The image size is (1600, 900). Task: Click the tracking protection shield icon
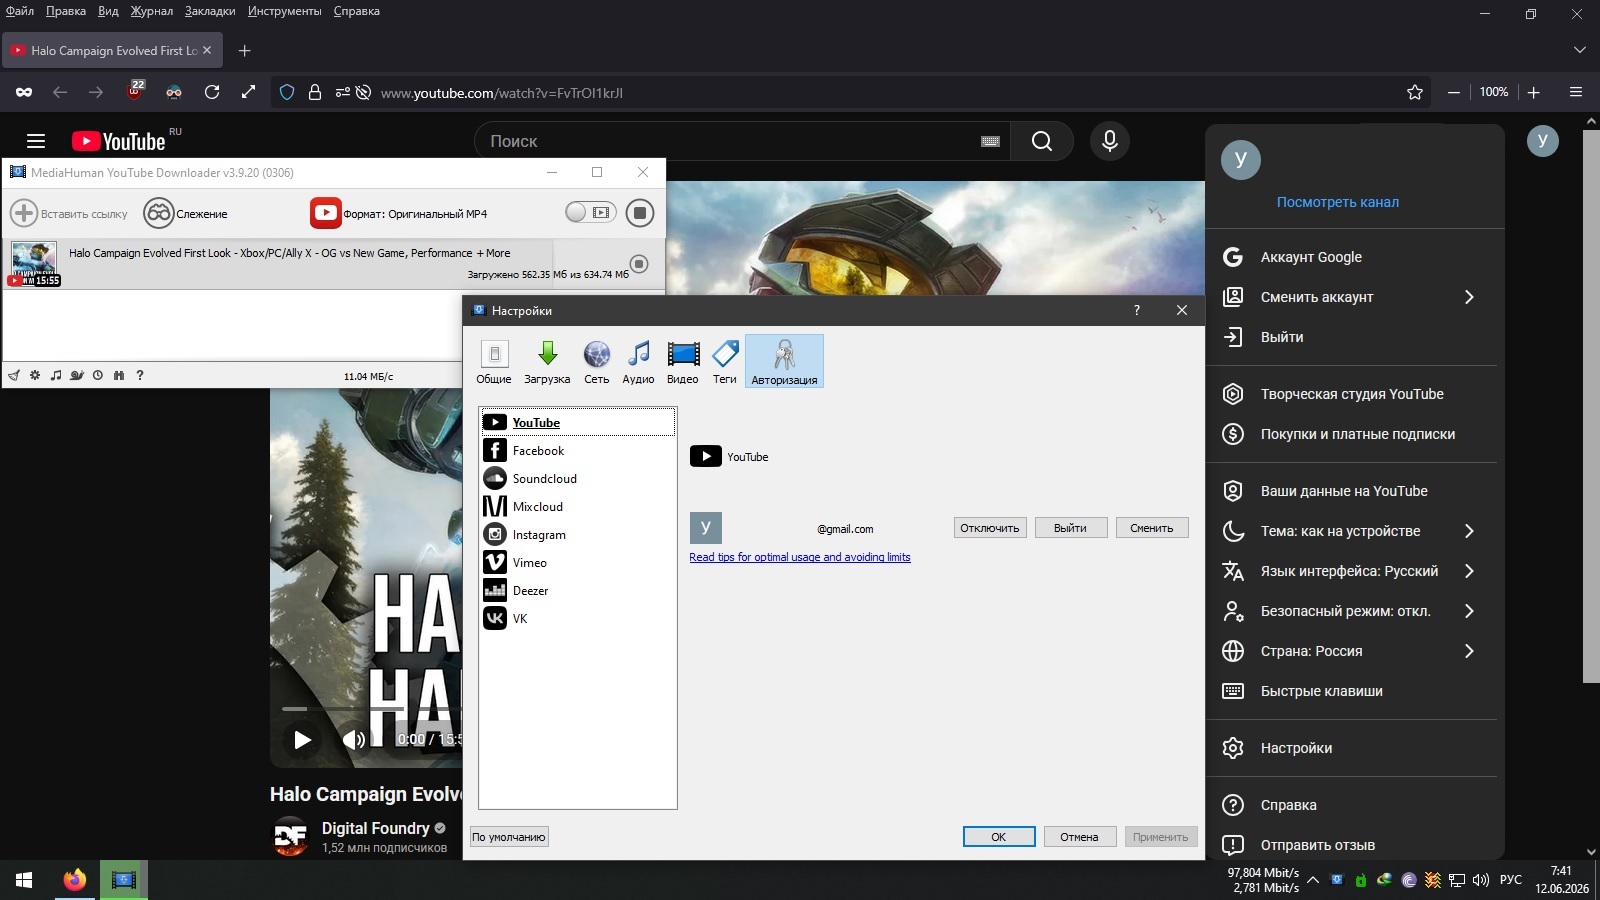[287, 92]
